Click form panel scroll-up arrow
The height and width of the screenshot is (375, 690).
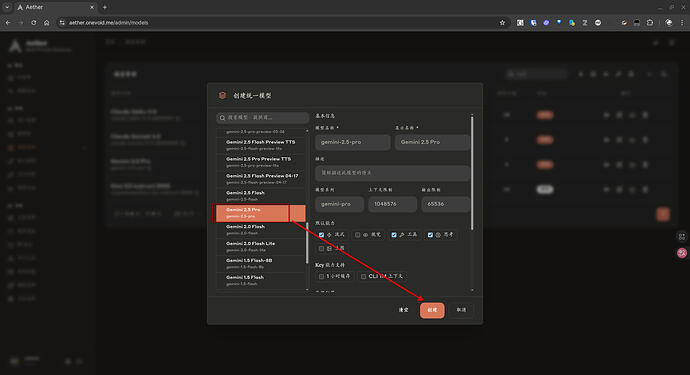[472, 115]
